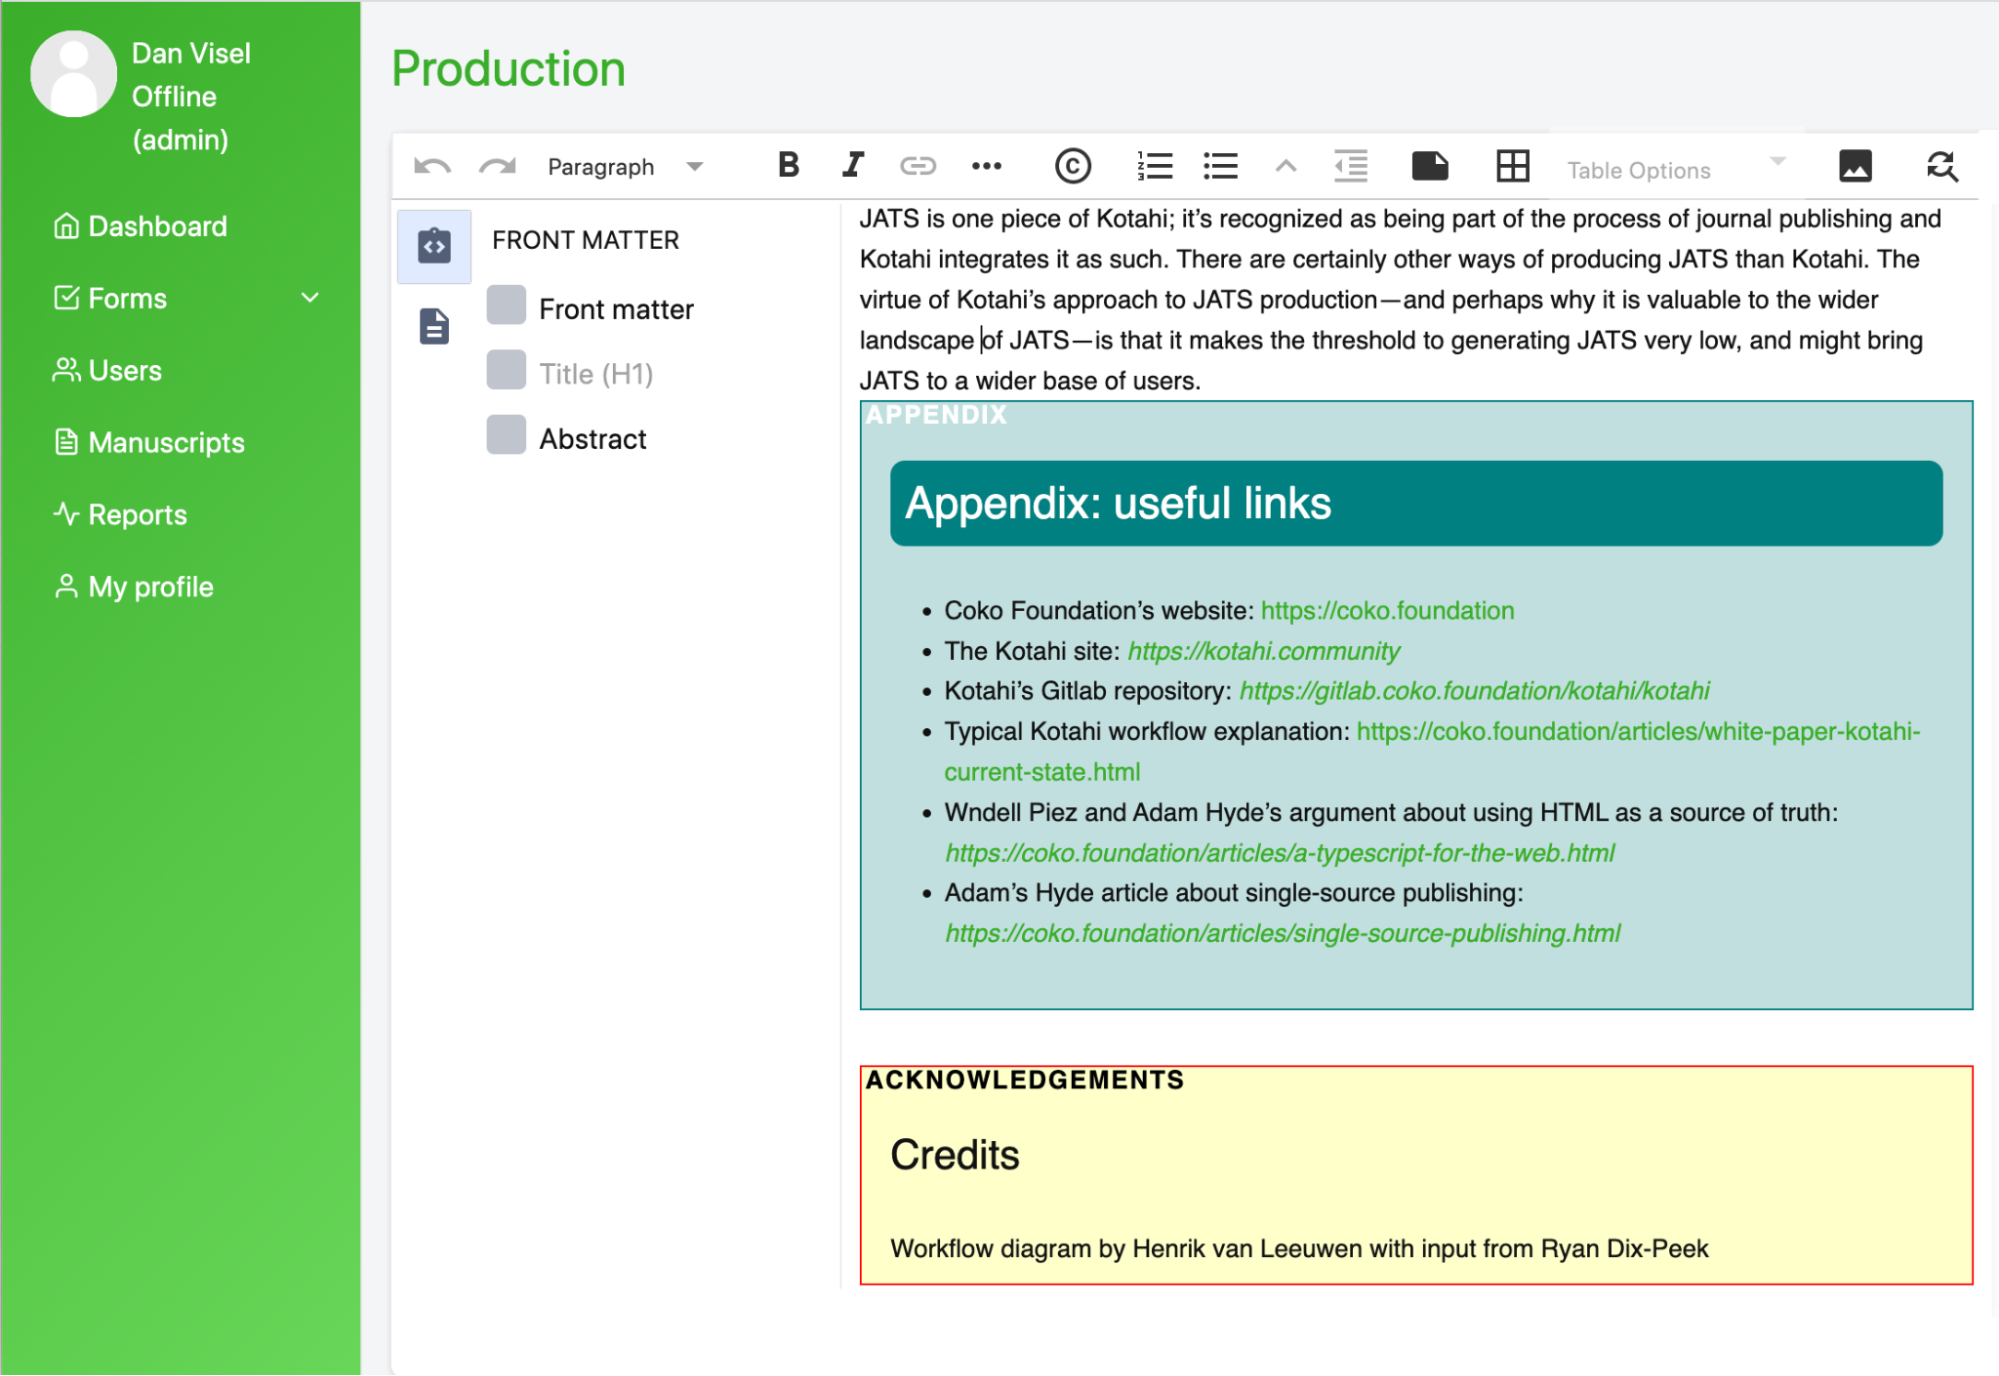Click the ordered list icon

[x=1153, y=166]
